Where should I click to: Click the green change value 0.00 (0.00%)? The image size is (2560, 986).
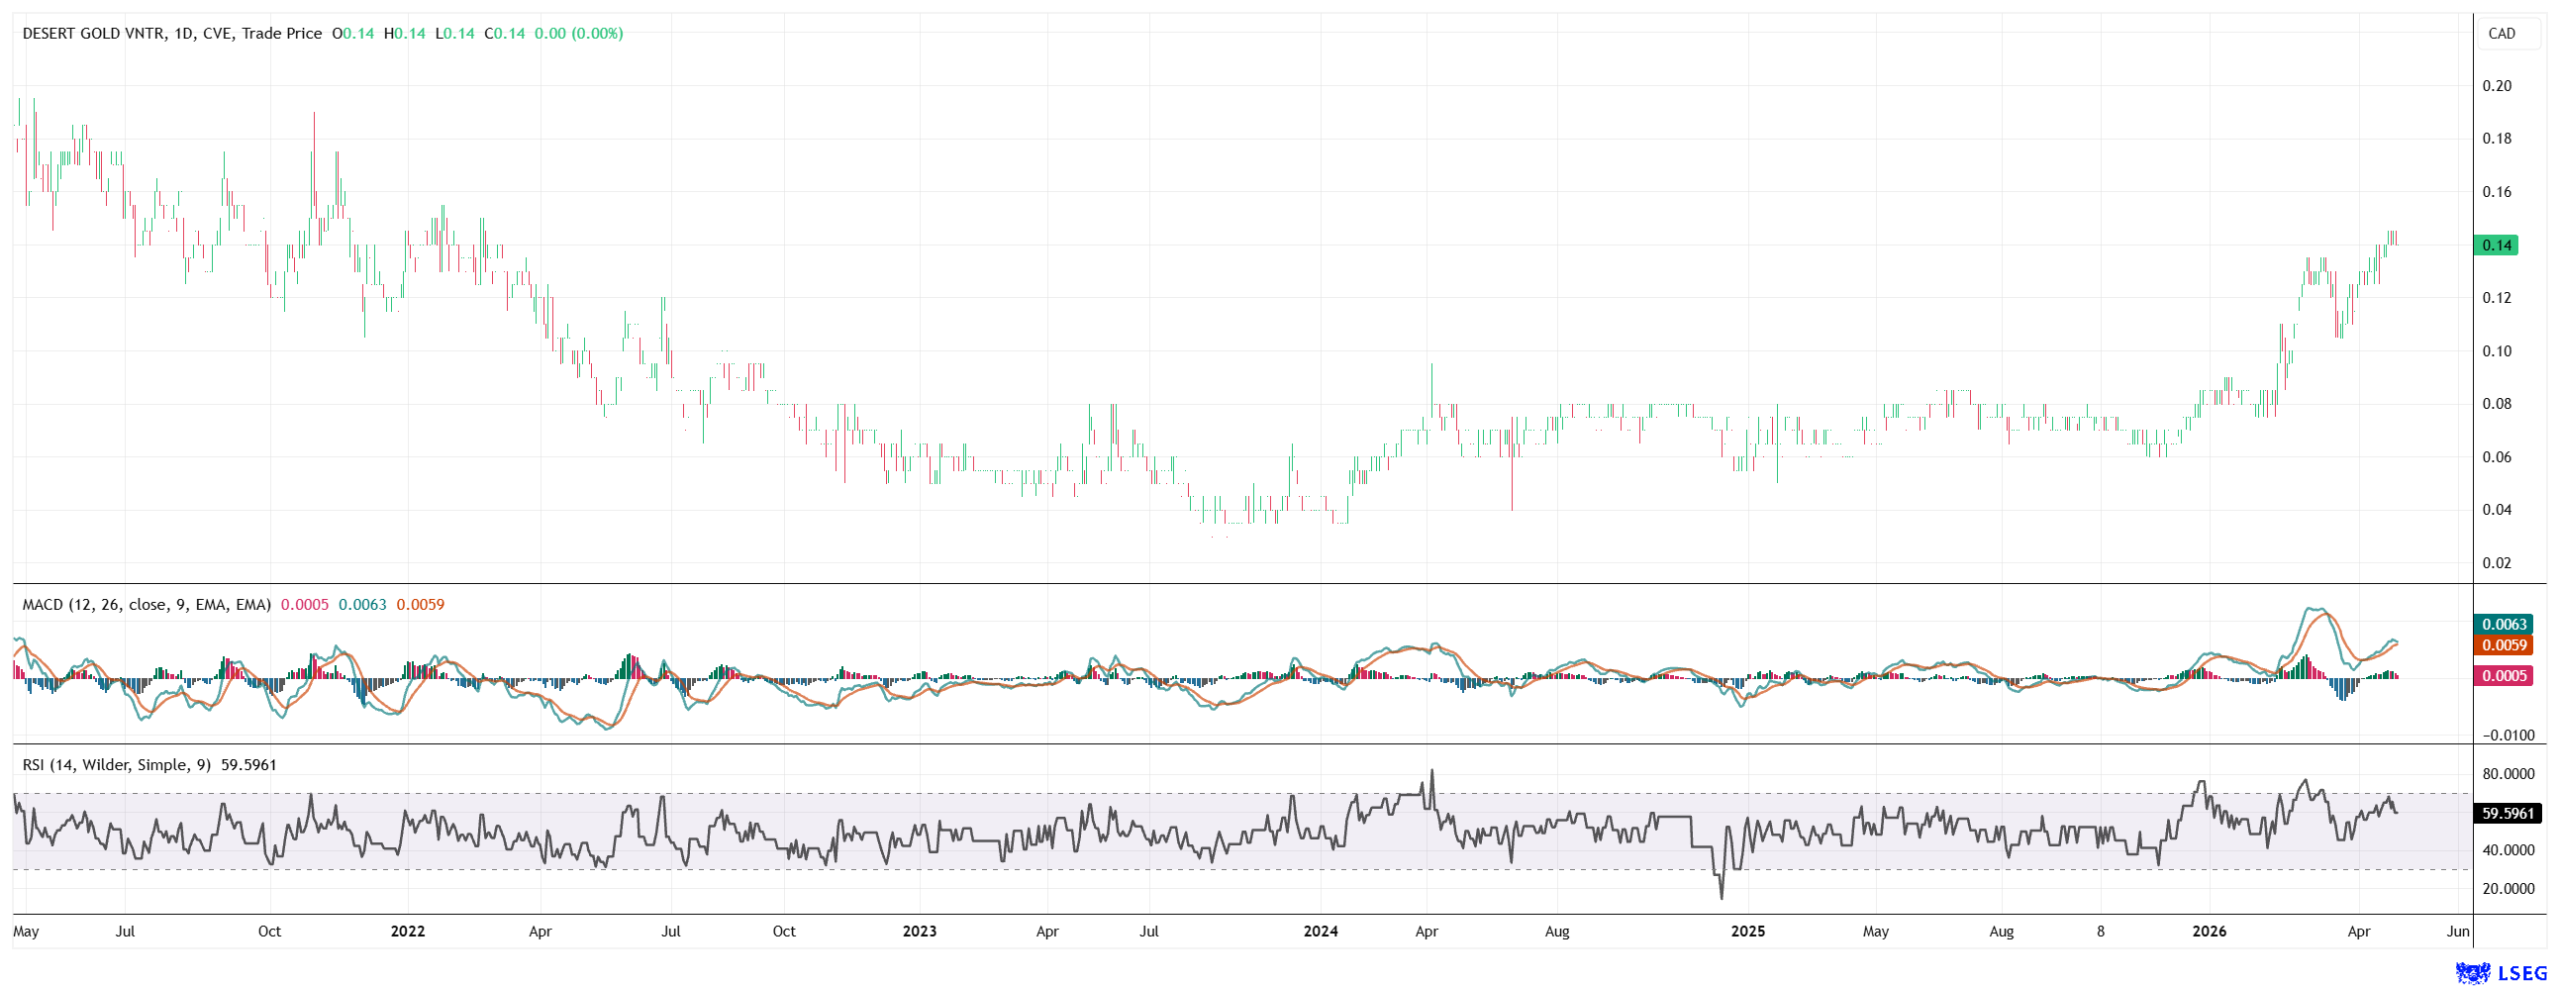coord(578,33)
